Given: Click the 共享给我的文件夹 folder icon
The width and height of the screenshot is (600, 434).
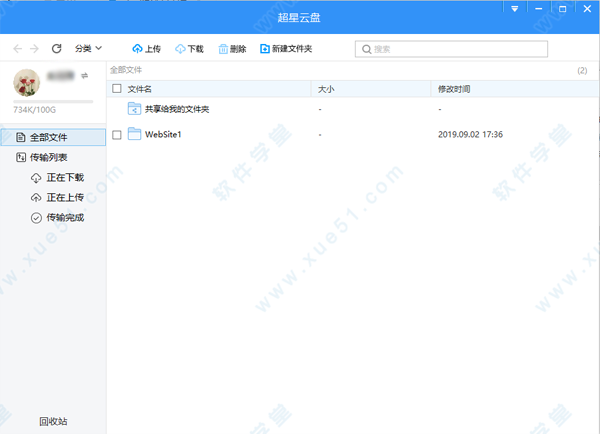Looking at the screenshot, I should click(134, 109).
